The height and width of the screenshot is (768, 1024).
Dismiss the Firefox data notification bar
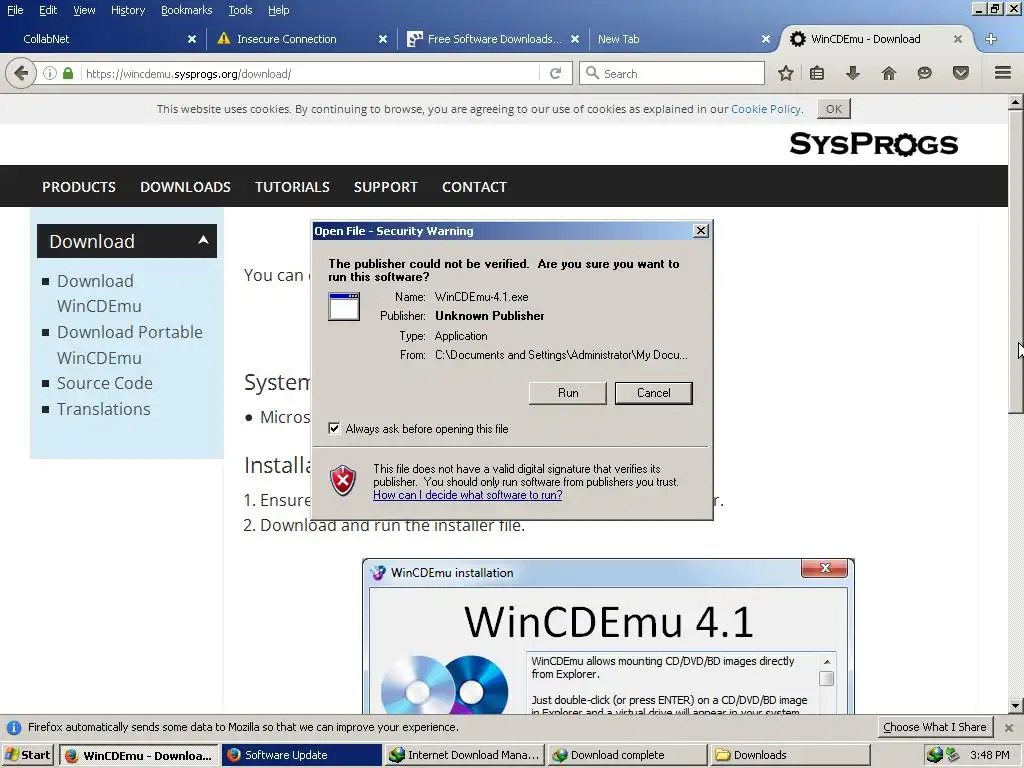coord(1009,728)
